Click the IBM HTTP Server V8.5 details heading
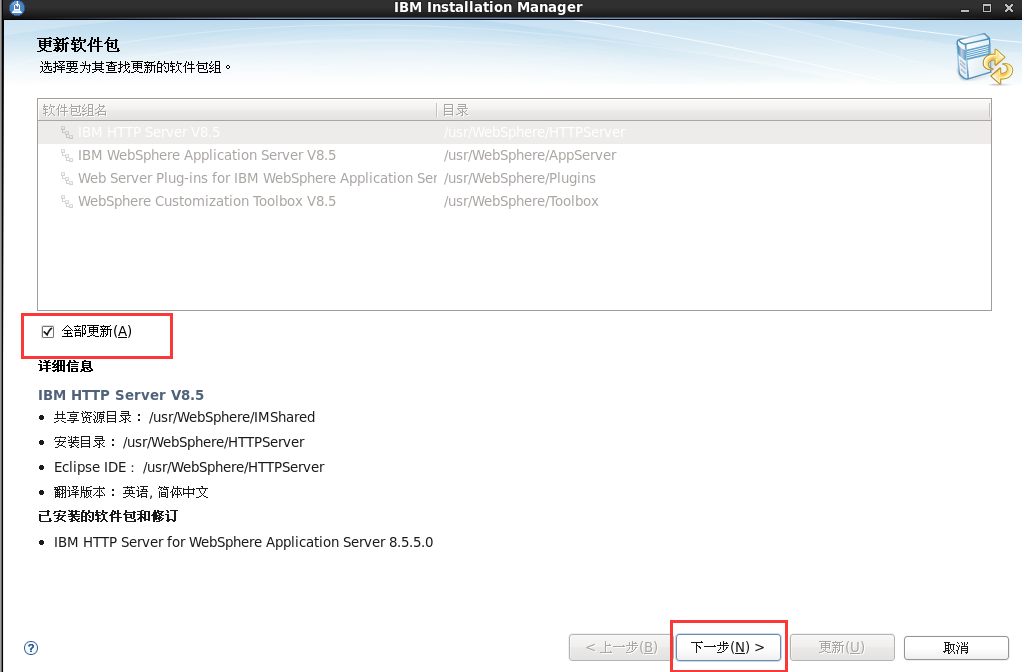Screen dimensions: 1022x672 (x=121, y=395)
